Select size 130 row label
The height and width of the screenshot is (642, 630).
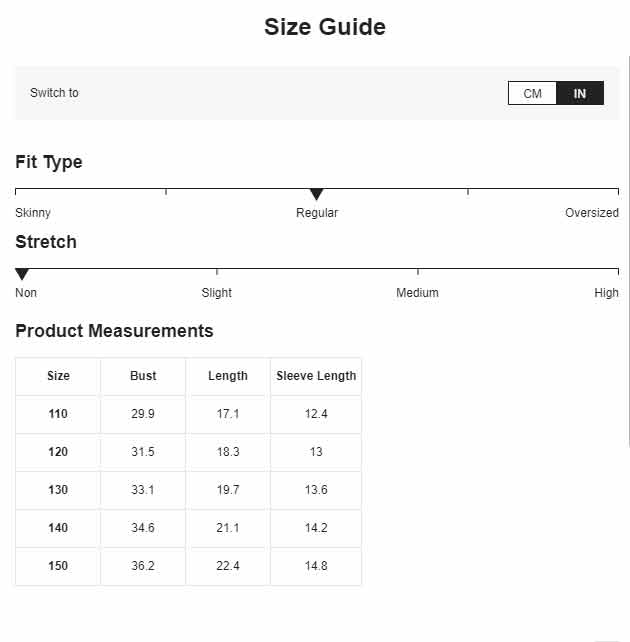click(58, 490)
